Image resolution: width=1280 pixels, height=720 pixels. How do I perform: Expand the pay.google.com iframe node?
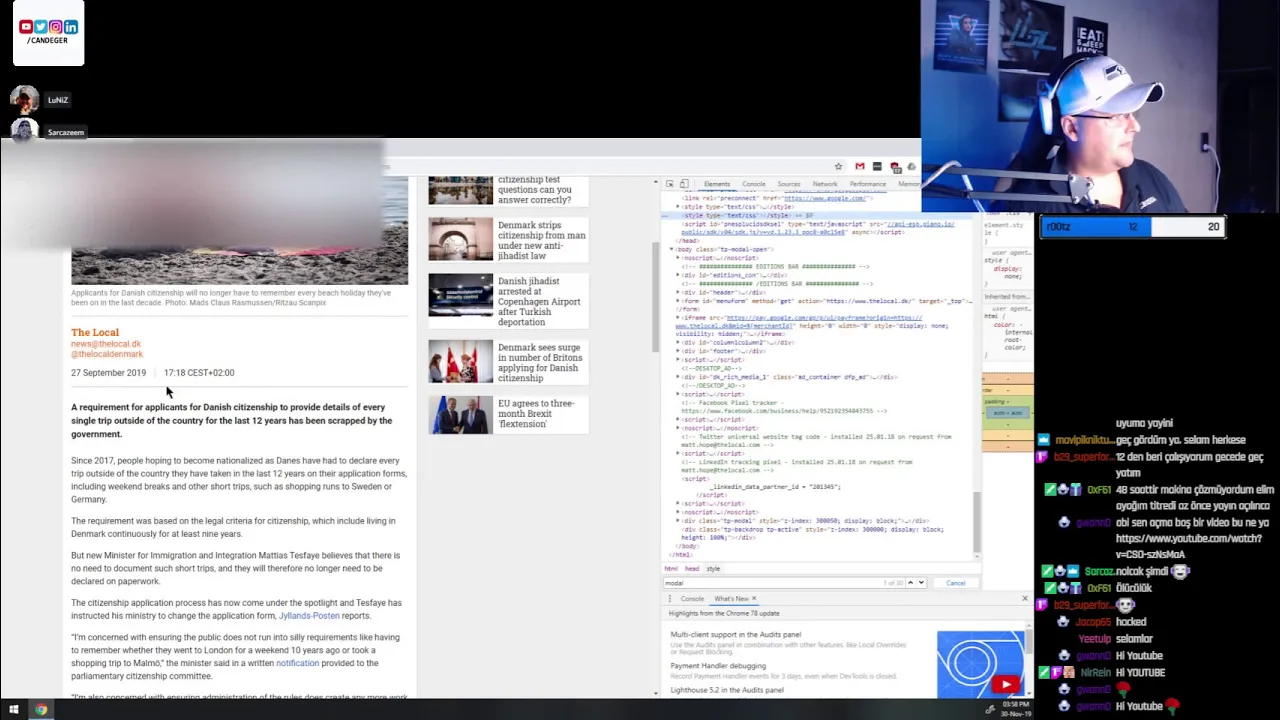point(678,317)
